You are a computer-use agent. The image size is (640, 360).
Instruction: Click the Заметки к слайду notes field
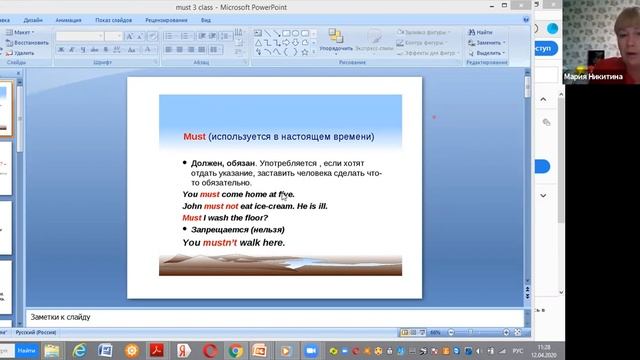(x=275, y=317)
